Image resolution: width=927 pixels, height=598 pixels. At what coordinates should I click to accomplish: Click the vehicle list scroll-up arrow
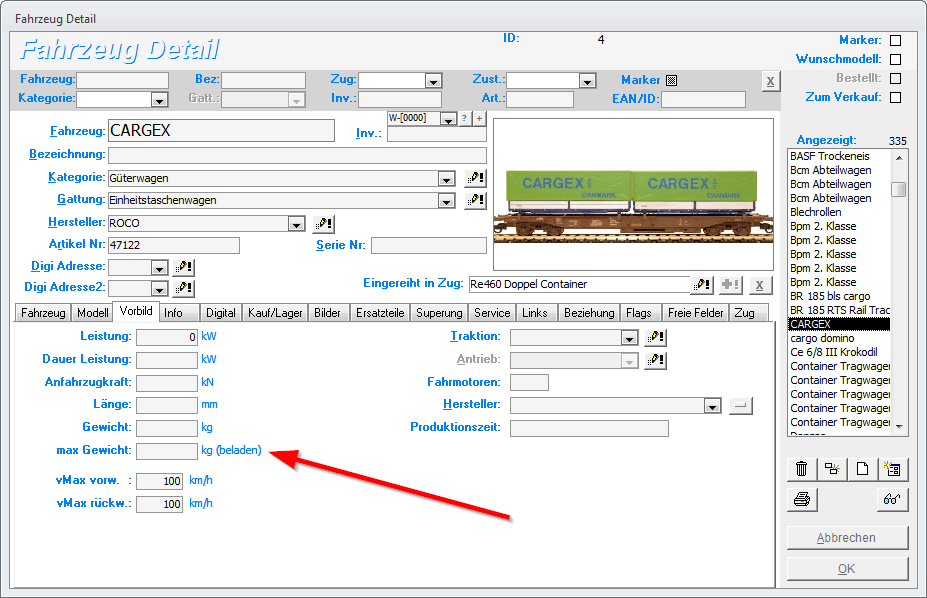click(x=899, y=158)
